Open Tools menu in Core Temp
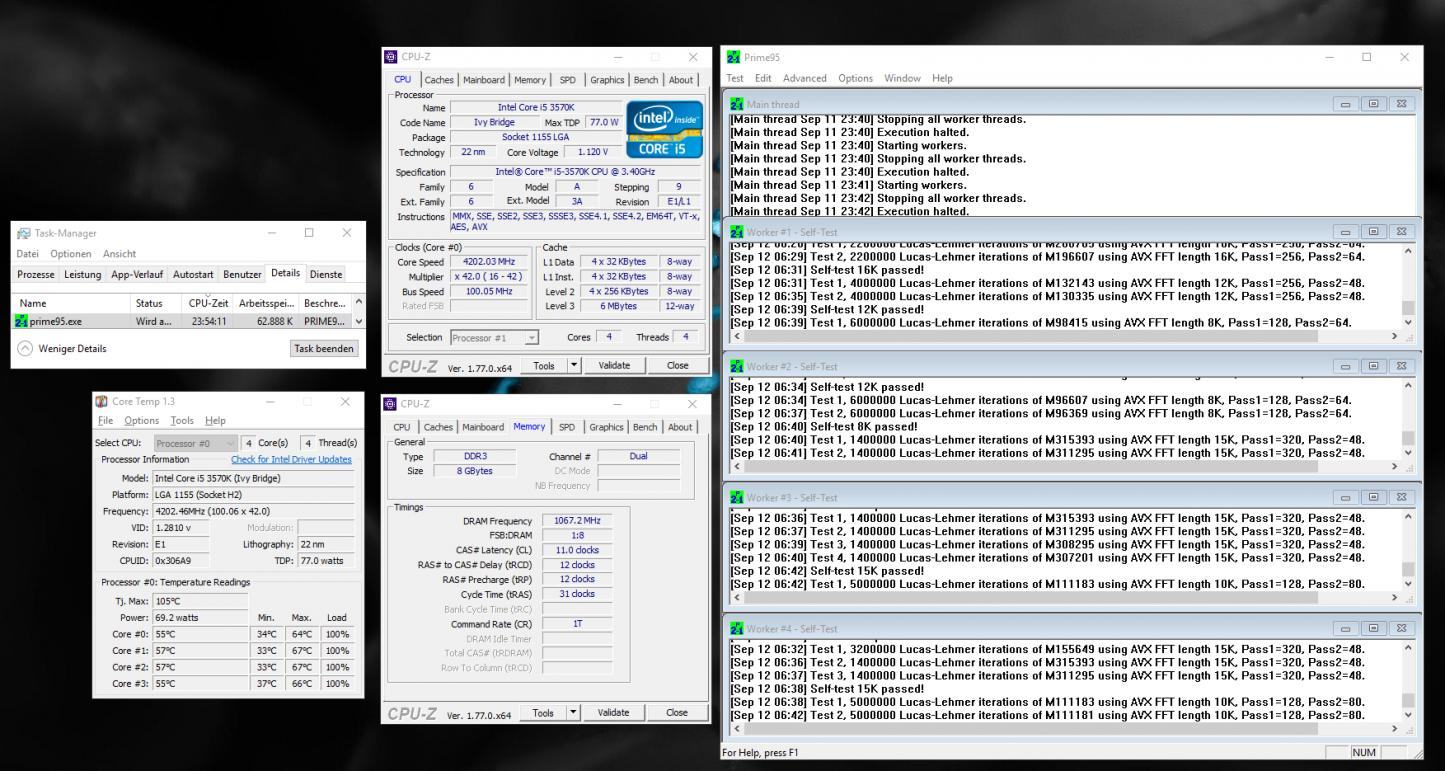The image size is (1445, 771). [x=183, y=421]
